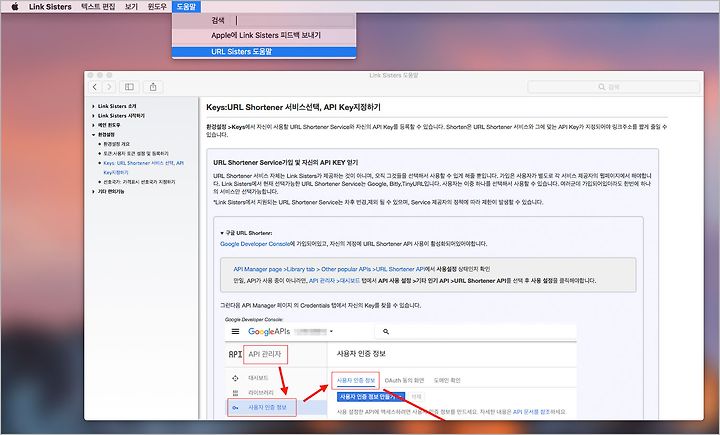Open the 번호국가 지정하기 subtopic
Viewport: 720px width, 435px height.
coord(139,182)
